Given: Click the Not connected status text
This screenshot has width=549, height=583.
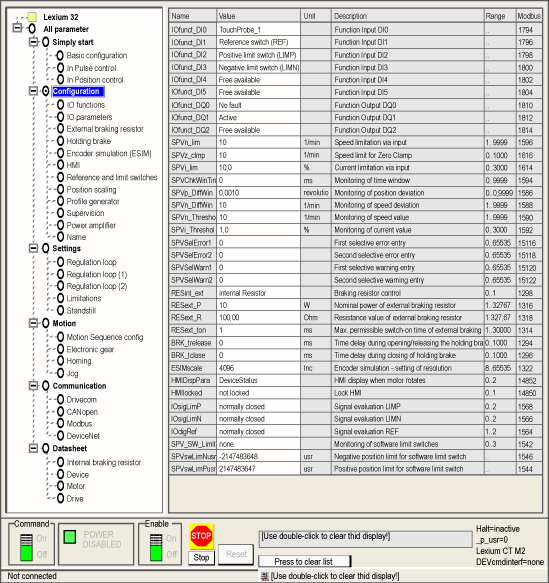Looking at the screenshot, I should pos(32,576).
